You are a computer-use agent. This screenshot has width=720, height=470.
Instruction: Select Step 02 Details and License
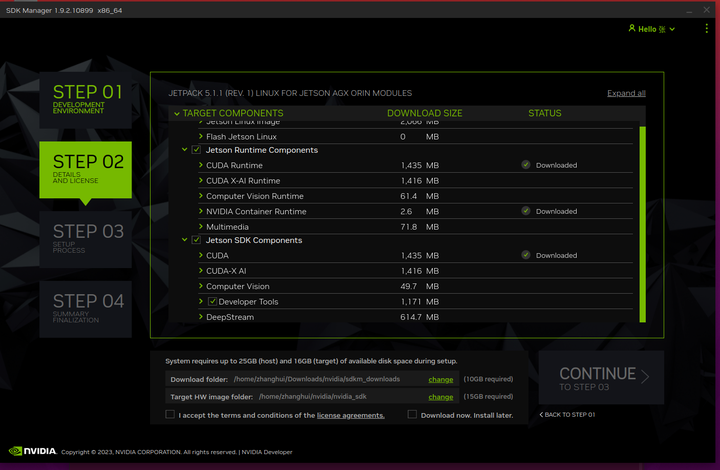[85, 169]
